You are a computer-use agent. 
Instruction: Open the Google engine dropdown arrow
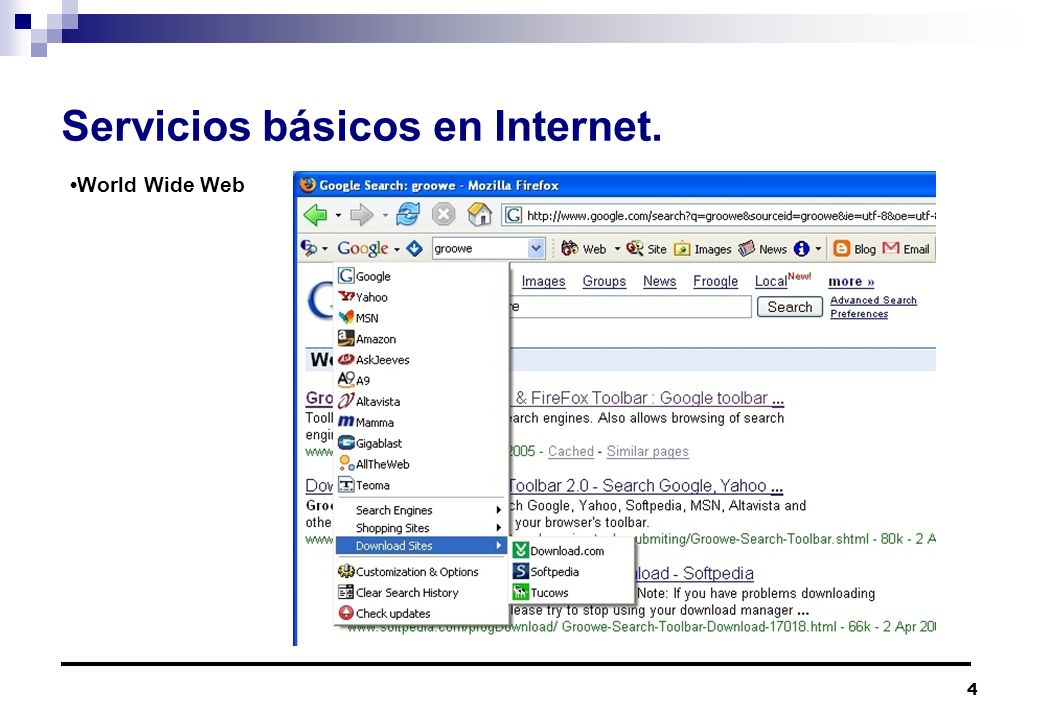397,249
